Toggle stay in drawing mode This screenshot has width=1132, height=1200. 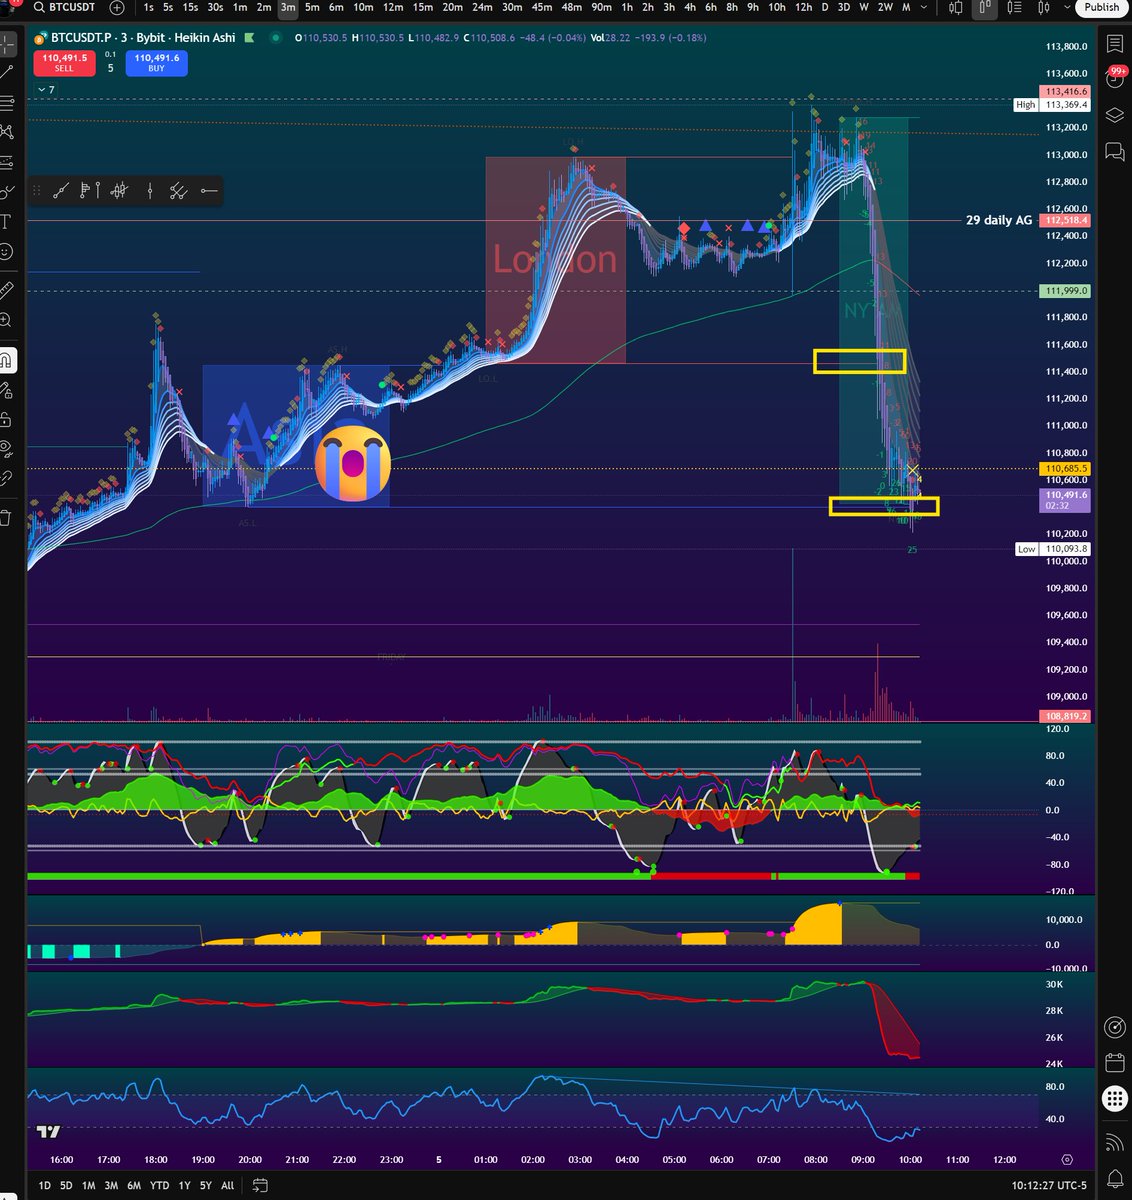coord(7,390)
